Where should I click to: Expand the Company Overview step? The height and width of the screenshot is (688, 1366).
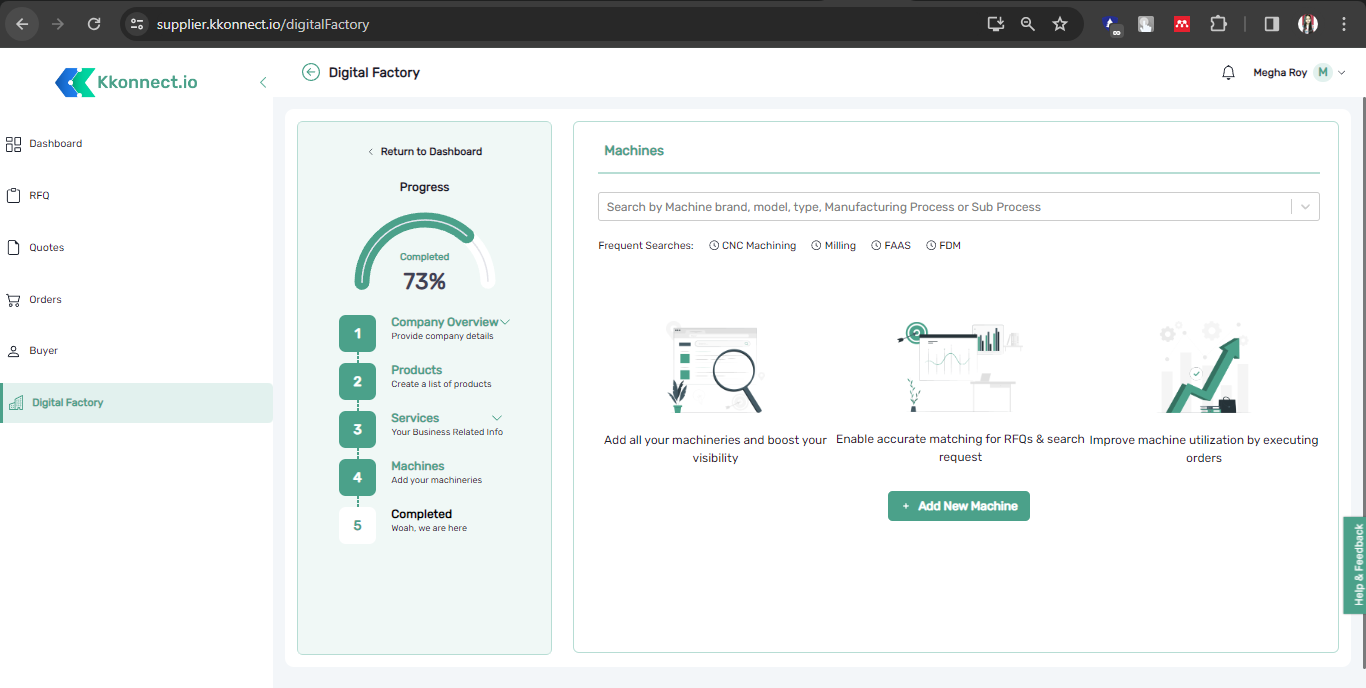pyautogui.click(x=505, y=322)
